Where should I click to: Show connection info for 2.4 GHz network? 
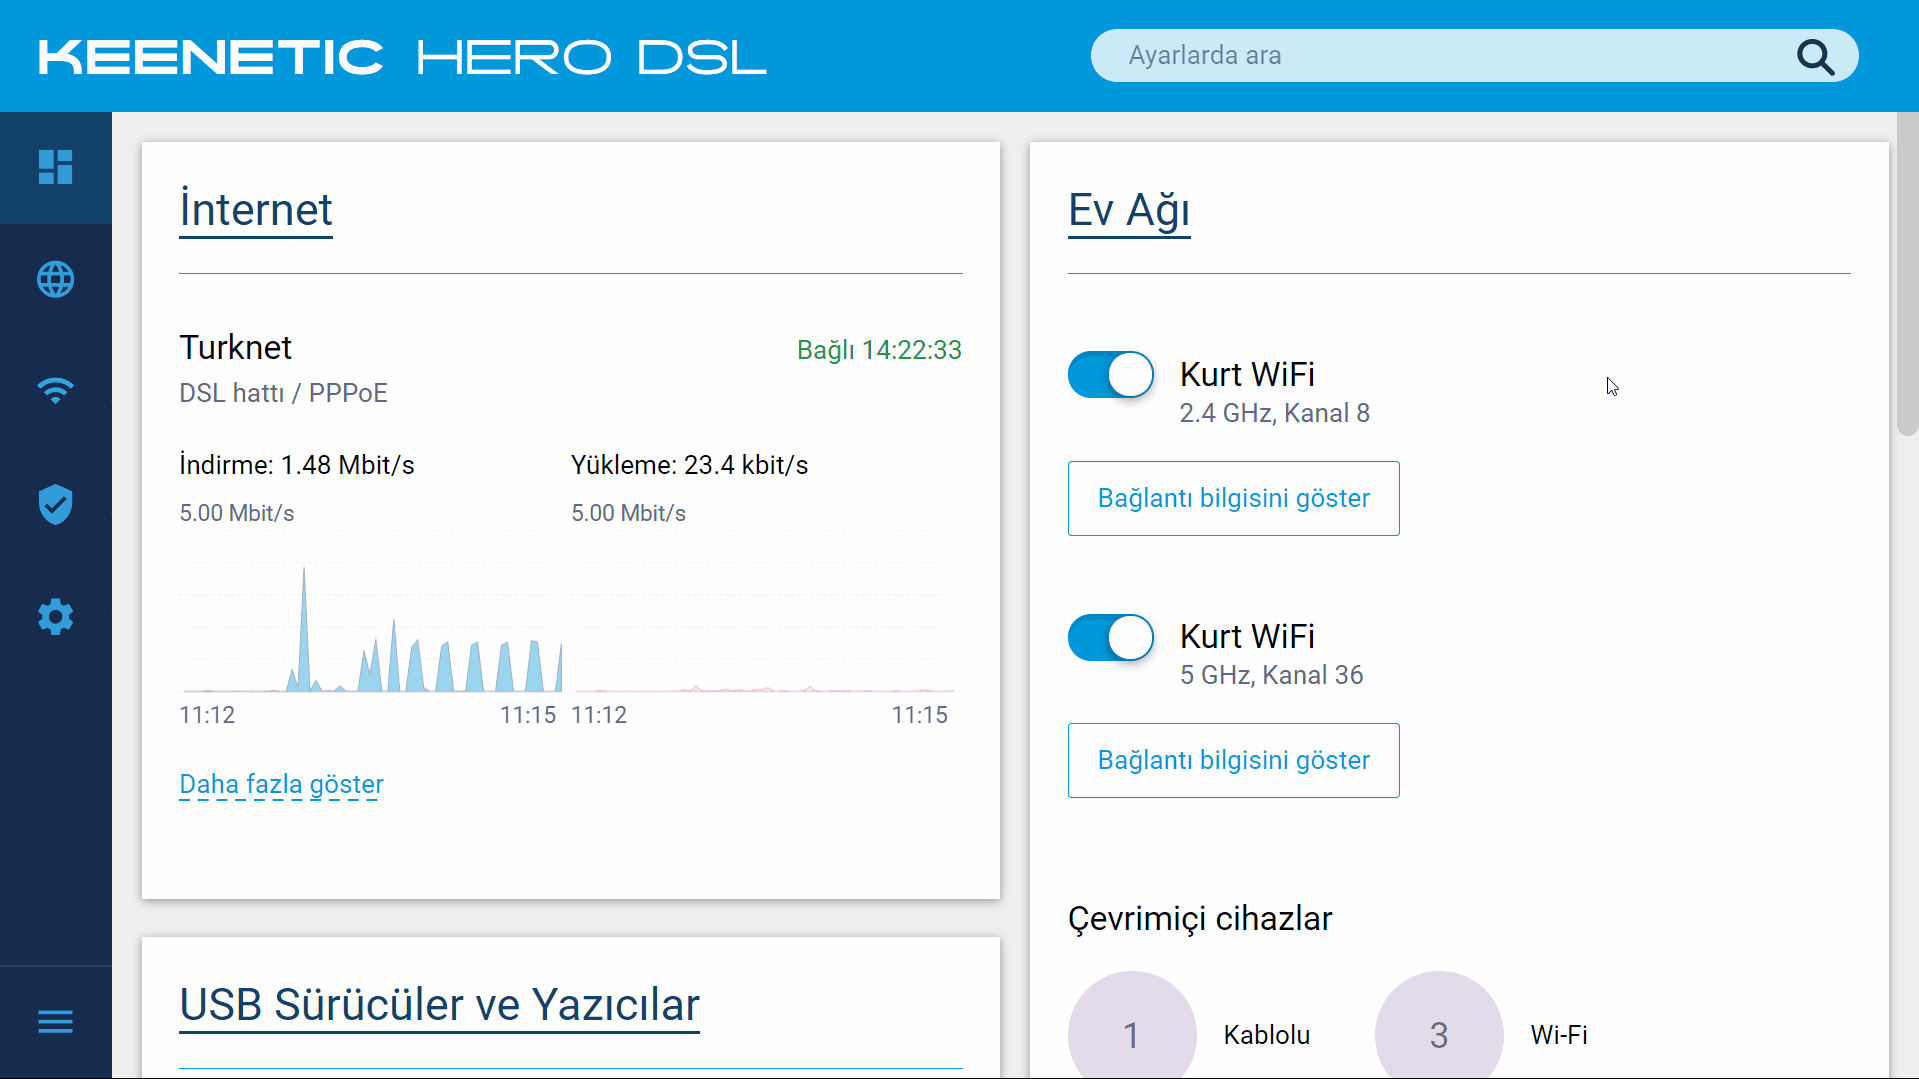coord(1233,498)
